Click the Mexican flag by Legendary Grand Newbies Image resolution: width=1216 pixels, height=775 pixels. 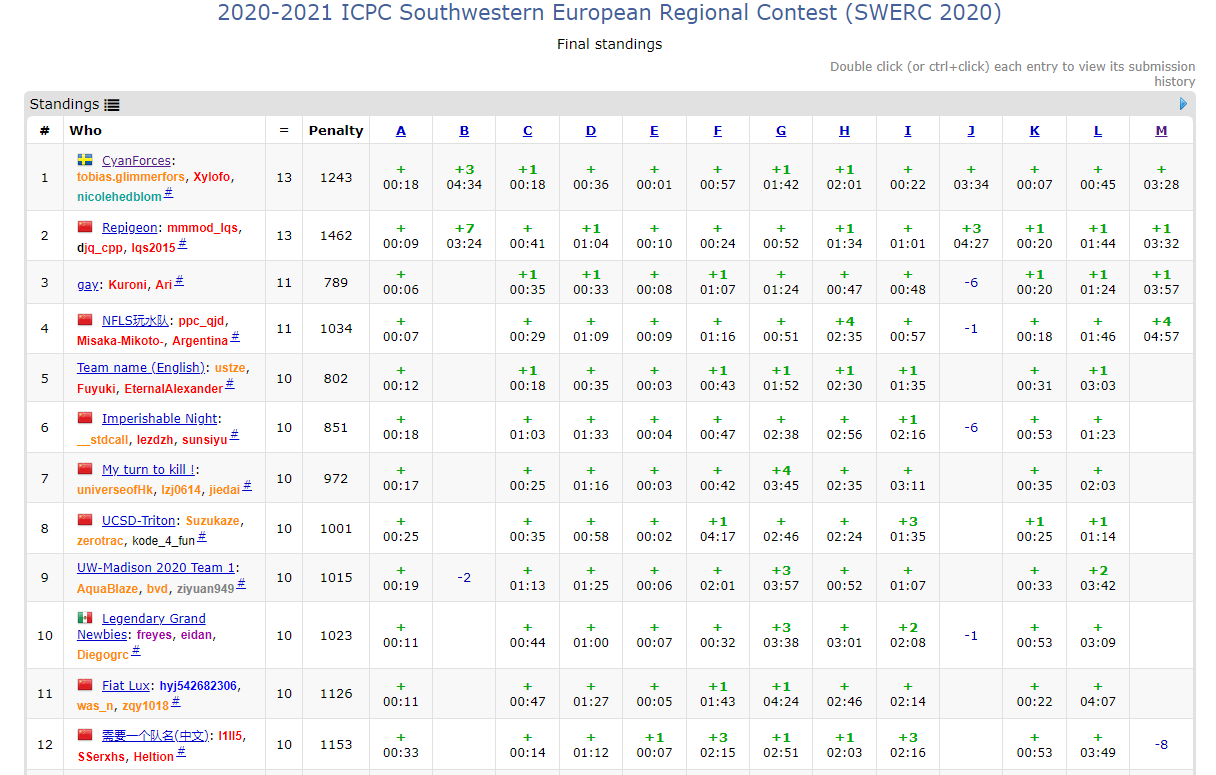click(85, 618)
